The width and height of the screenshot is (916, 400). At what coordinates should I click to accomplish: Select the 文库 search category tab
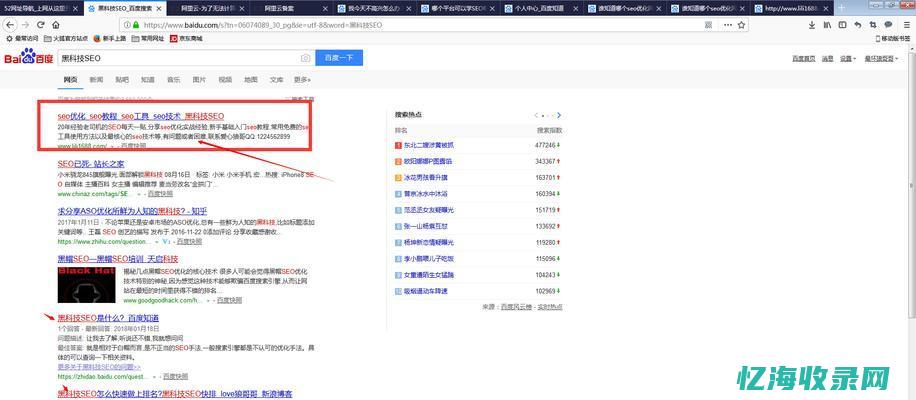coord(276,79)
